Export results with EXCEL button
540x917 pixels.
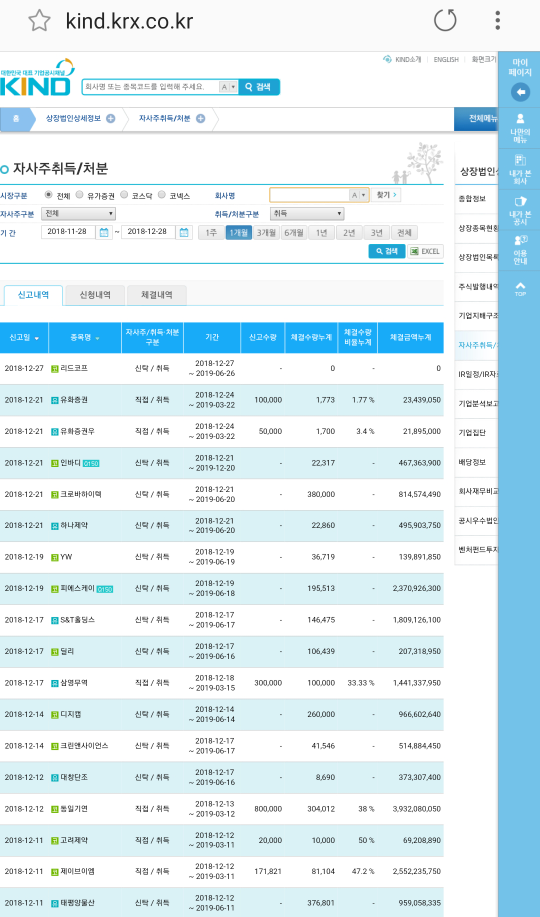coord(425,251)
